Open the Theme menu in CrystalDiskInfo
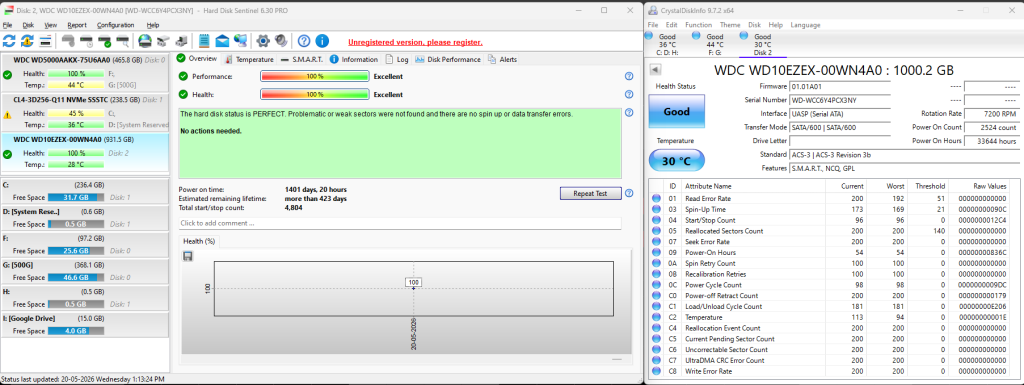This screenshot has height=385, width=1024. (x=730, y=25)
